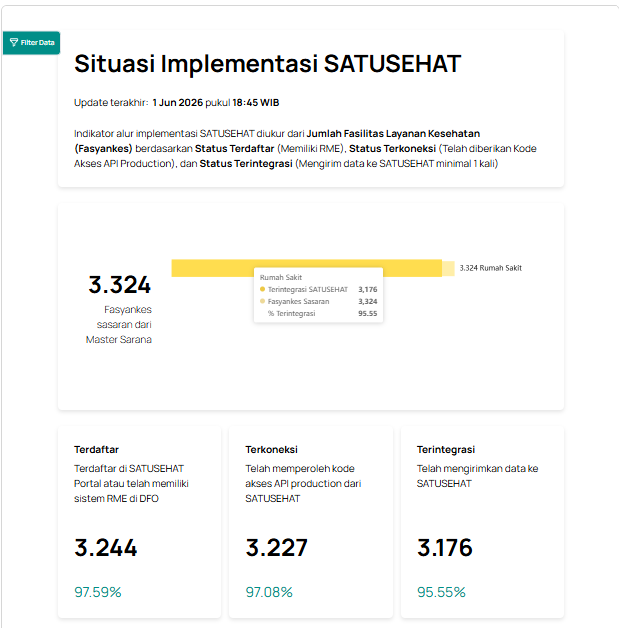Click the '3.324 Rumah Sakit' bar label

pyautogui.click(x=490, y=268)
